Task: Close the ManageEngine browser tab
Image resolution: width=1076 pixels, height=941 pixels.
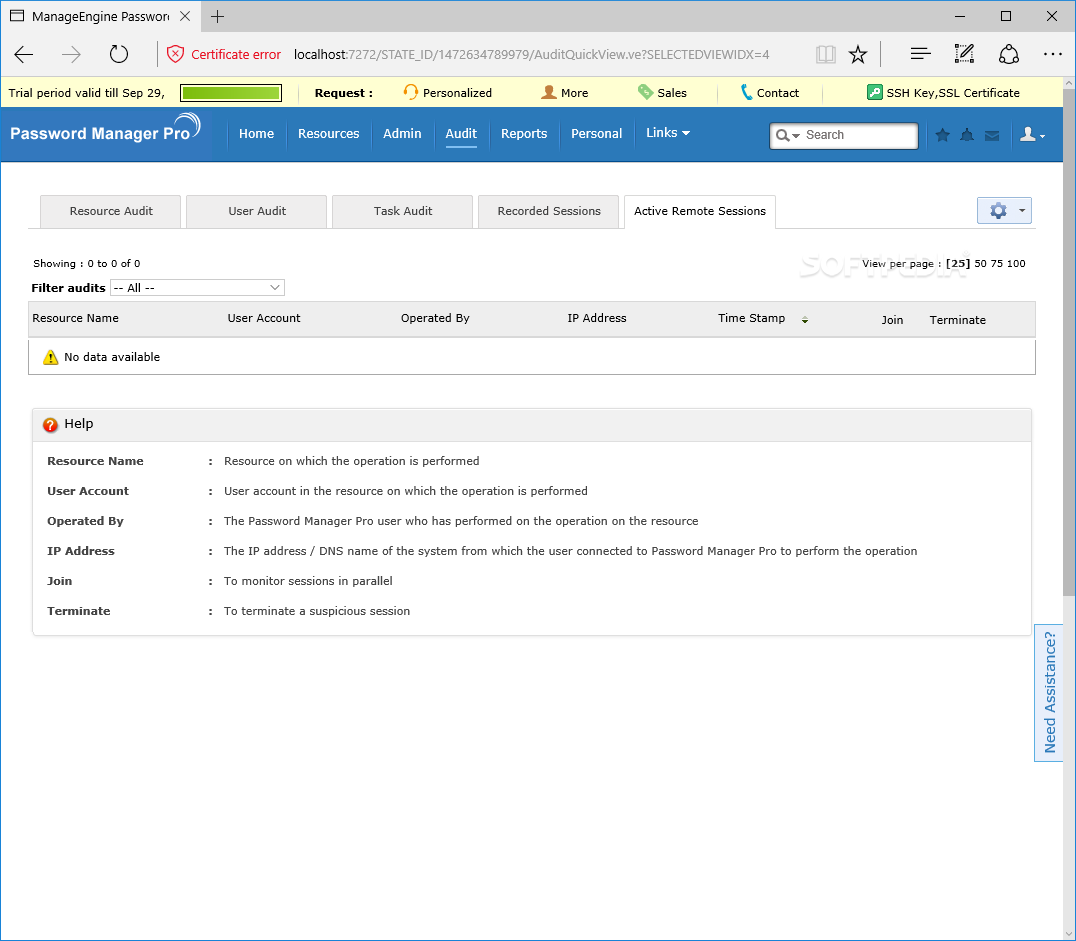Action: click(185, 16)
